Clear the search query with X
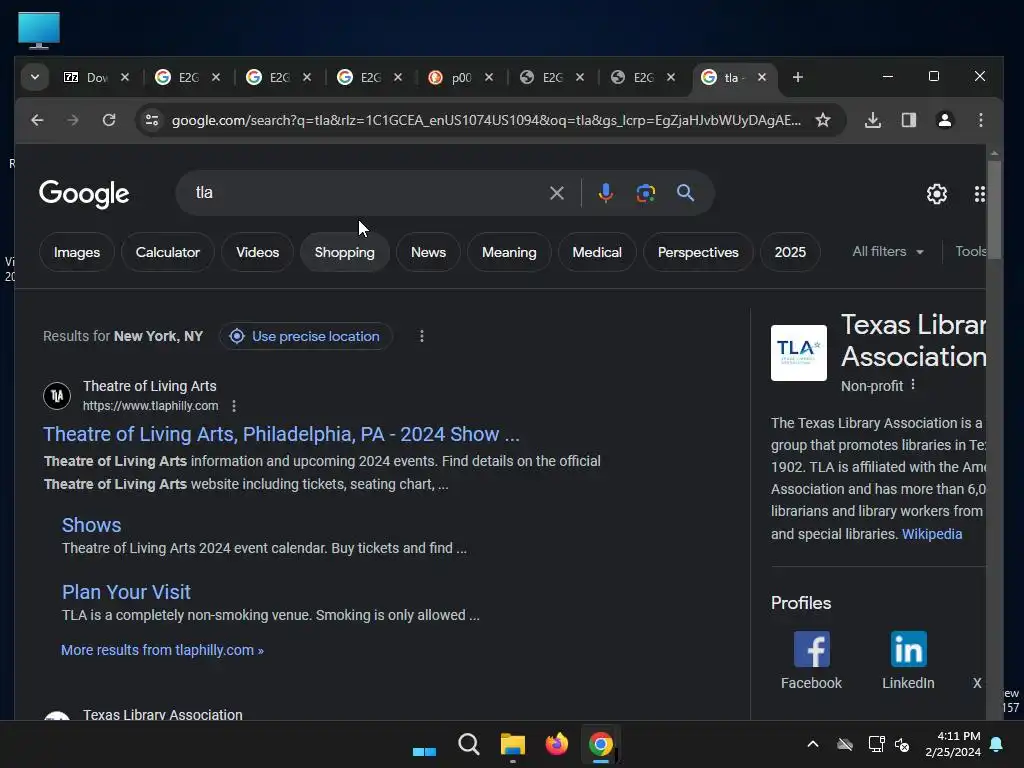1024x768 pixels. (556, 193)
